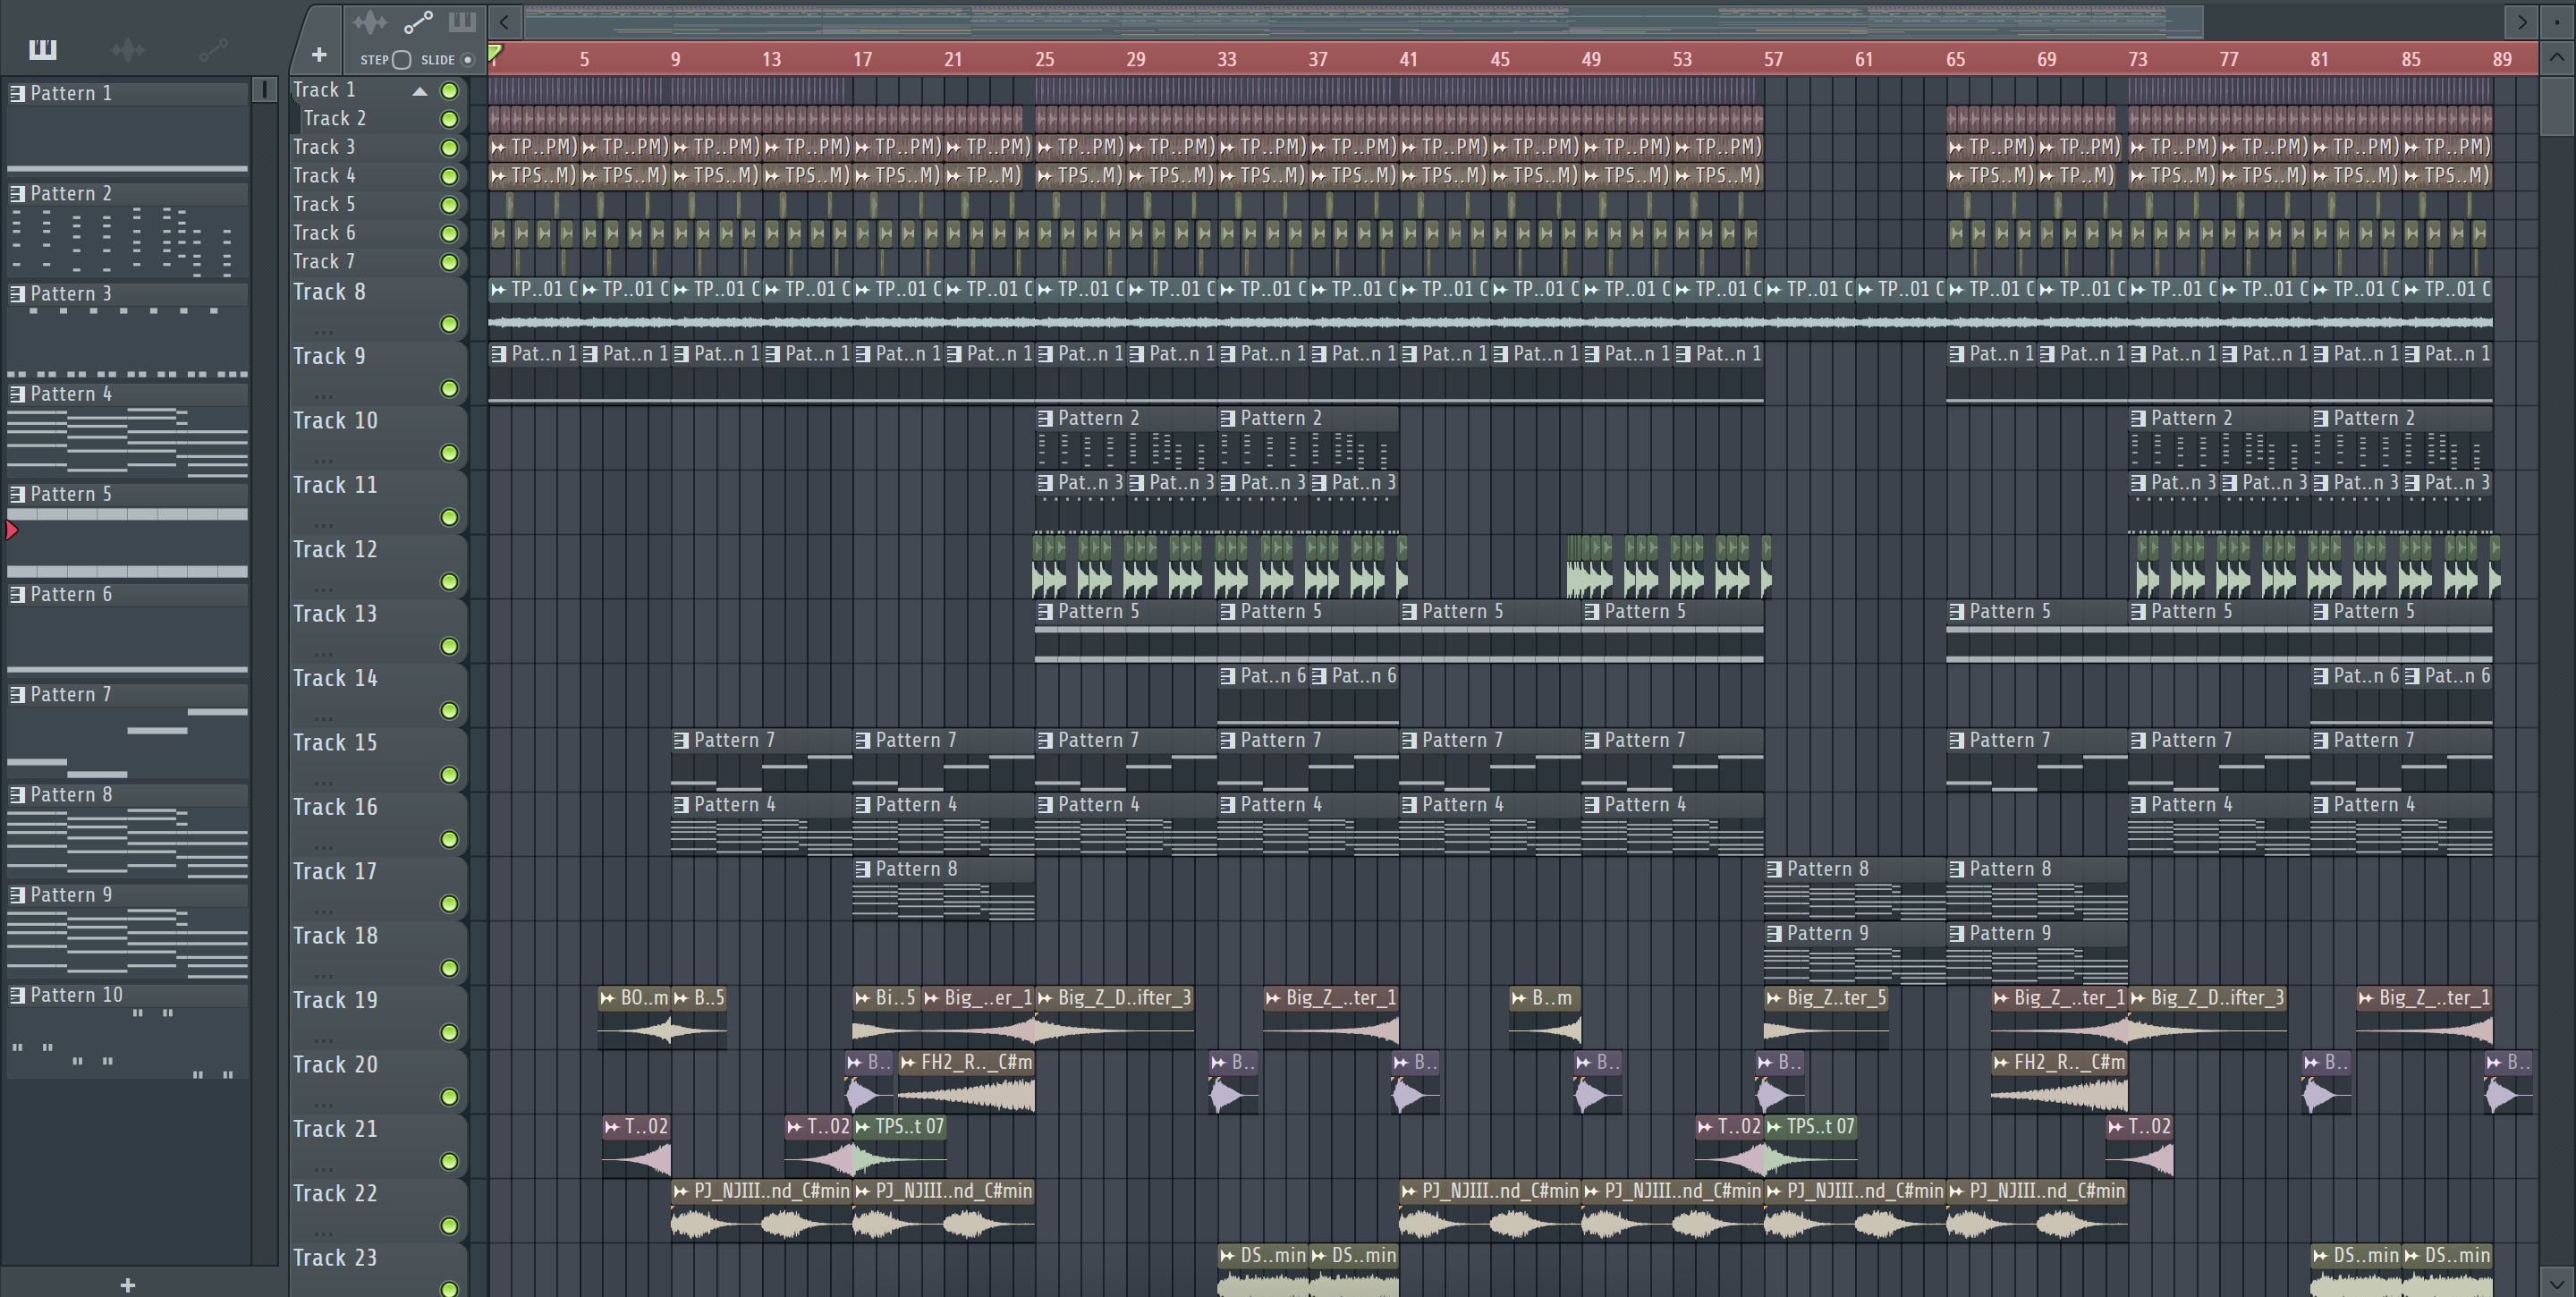Click the piano icon beside Pattern 10 in picker
Screen dimensions: 2576x1297
pos(17,995)
